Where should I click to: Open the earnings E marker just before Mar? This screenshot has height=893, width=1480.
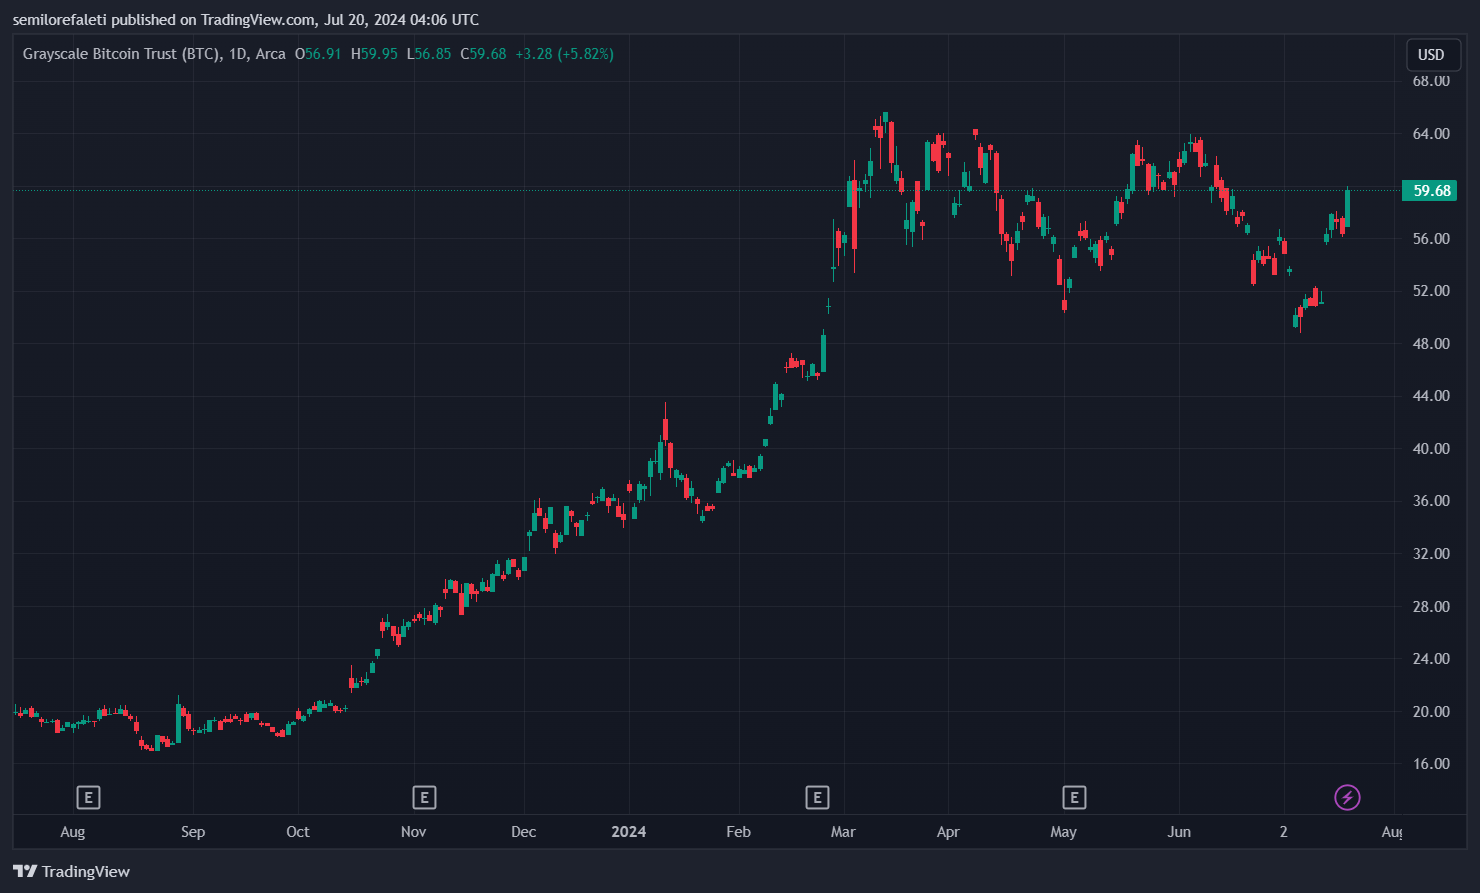coord(817,797)
